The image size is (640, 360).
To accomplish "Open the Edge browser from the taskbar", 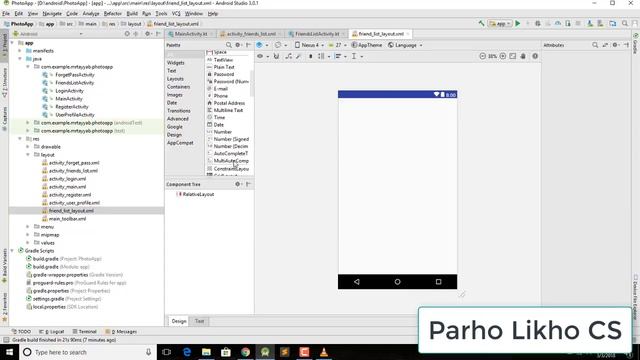I will (x=187, y=352).
